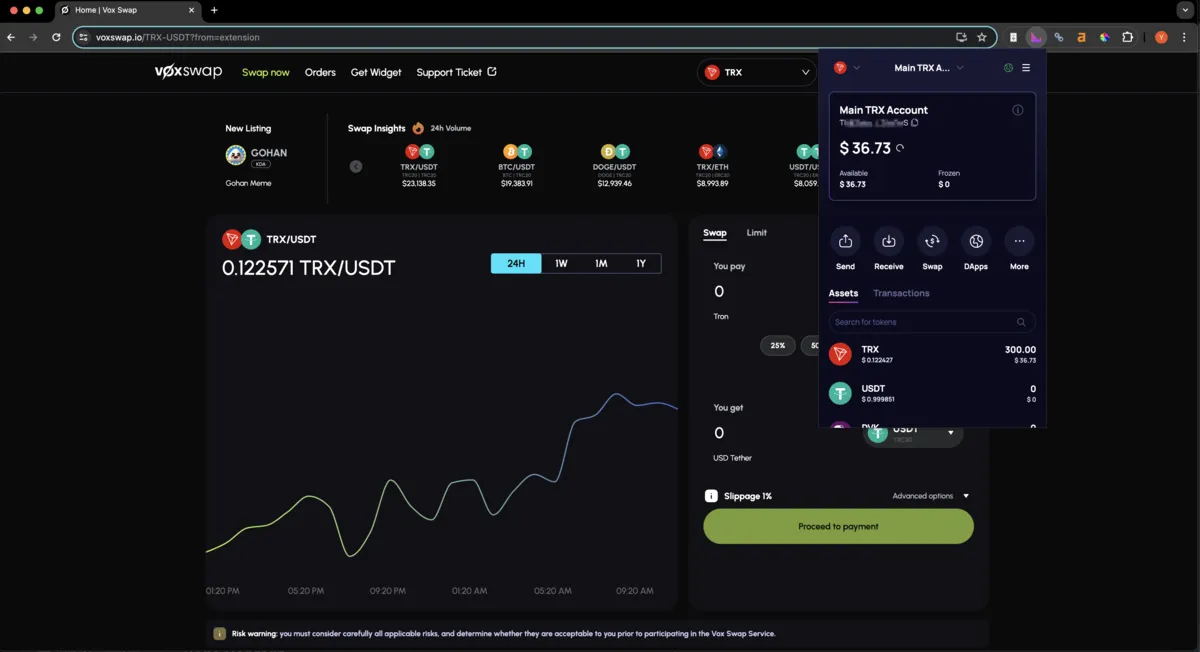The image size is (1200, 652).
Task: Click the risk warning info icon
Action: coord(220,633)
